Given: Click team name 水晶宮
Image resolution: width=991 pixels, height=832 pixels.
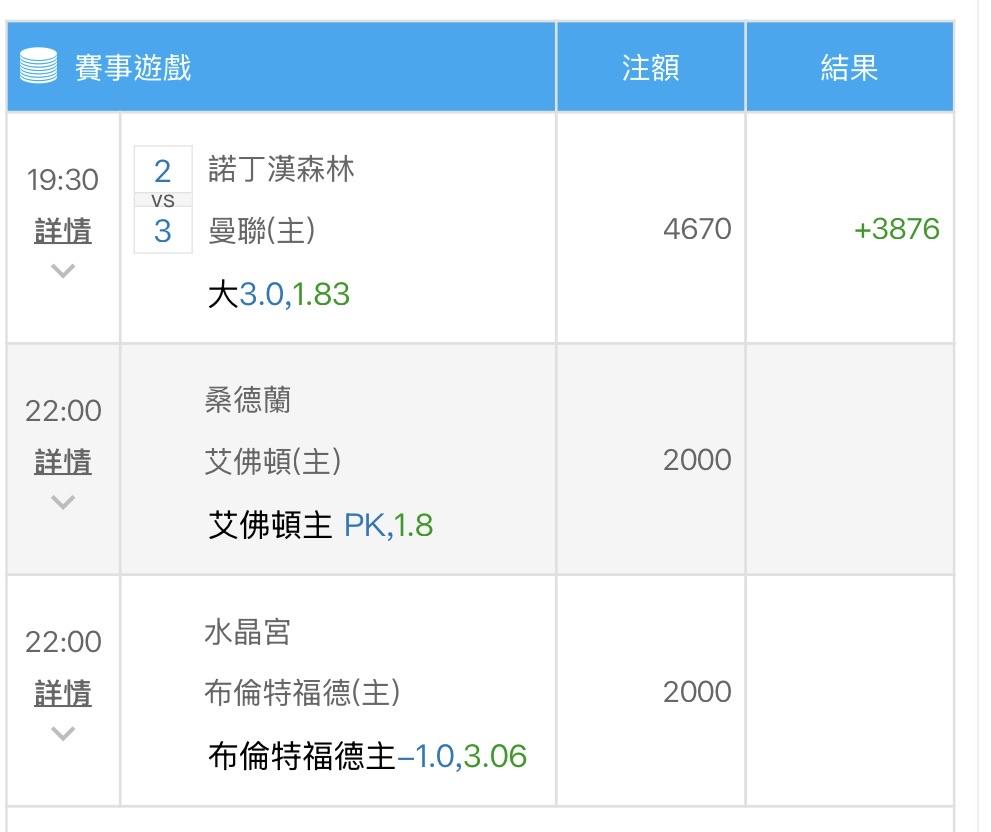Looking at the screenshot, I should click(x=247, y=632).
